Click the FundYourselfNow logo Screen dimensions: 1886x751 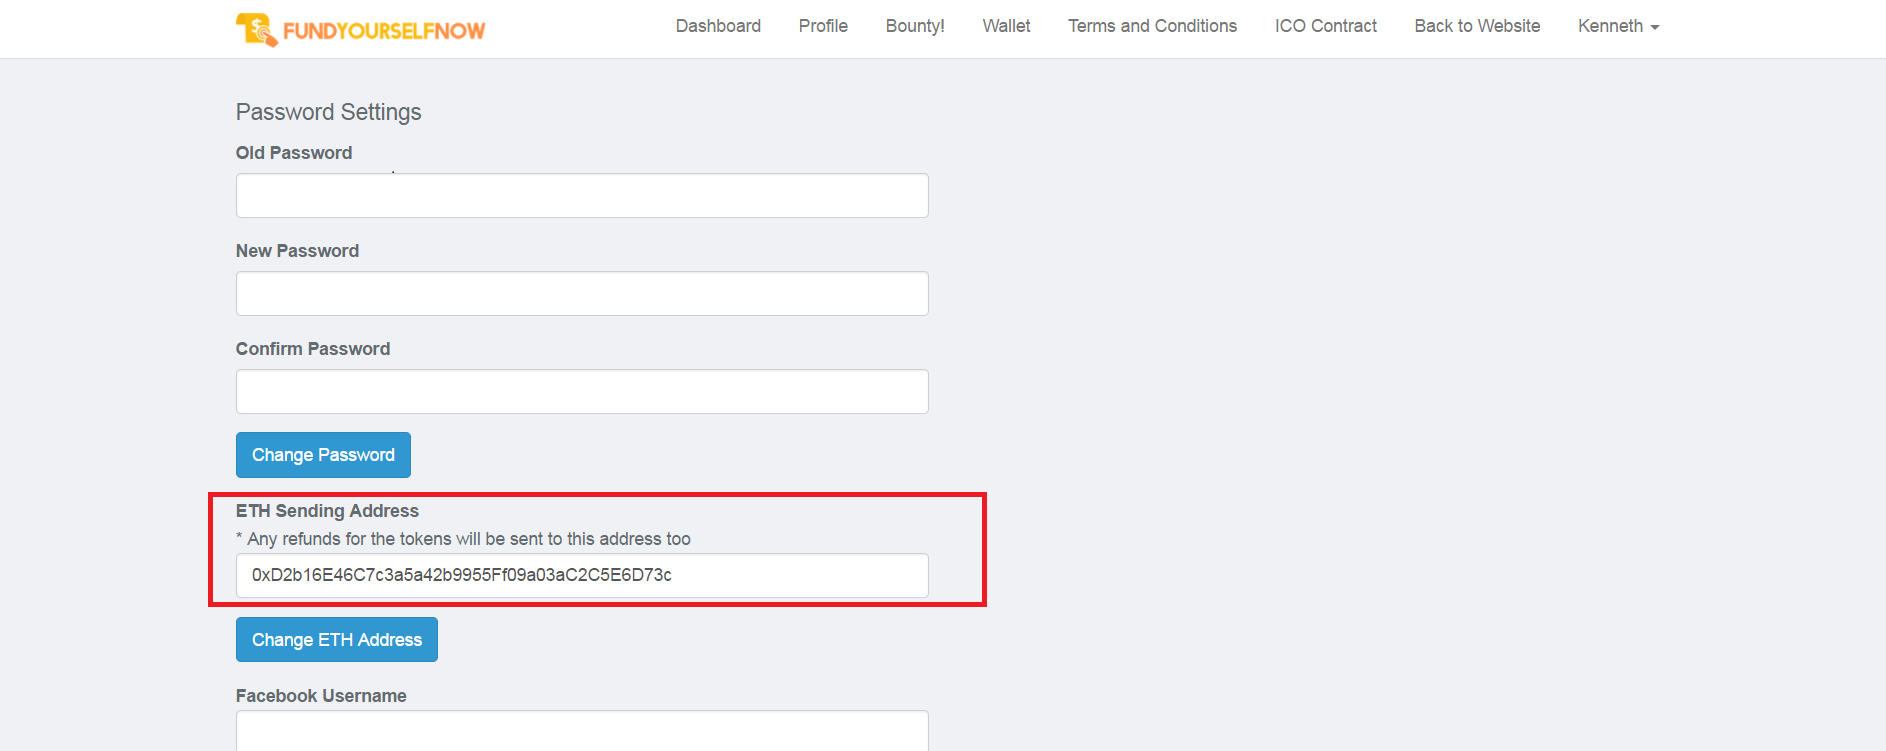(360, 30)
